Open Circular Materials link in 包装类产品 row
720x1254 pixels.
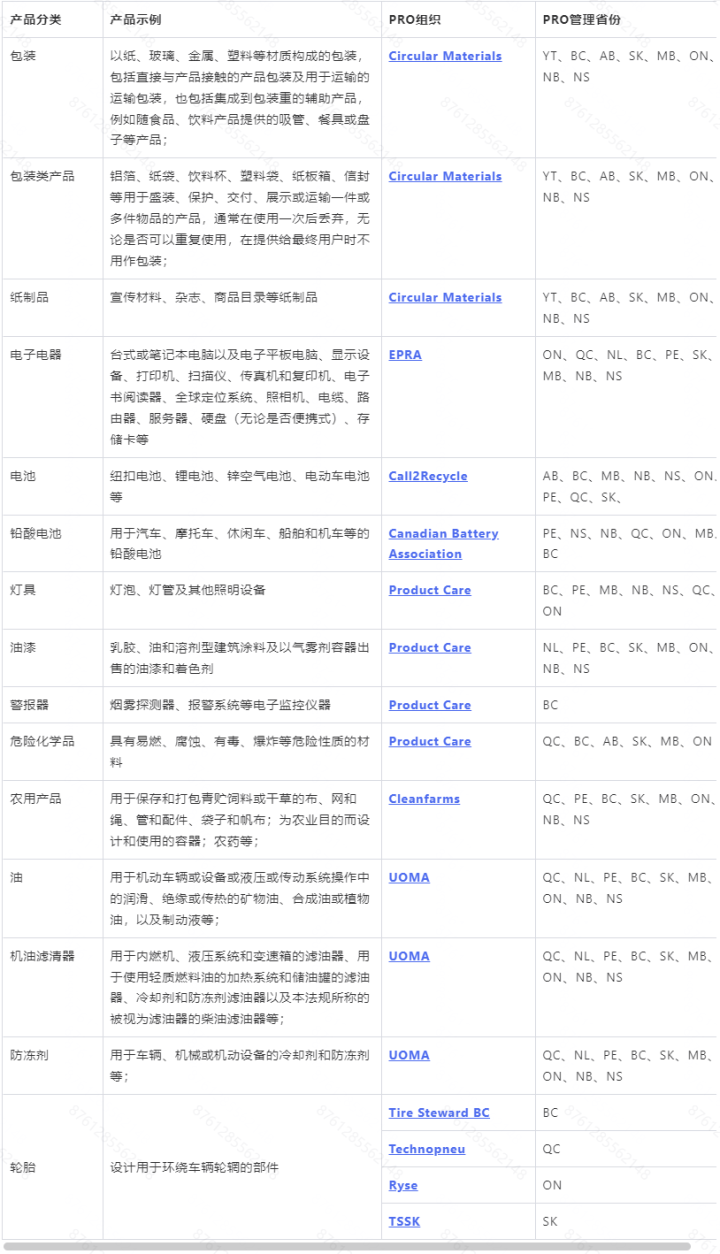click(445, 176)
